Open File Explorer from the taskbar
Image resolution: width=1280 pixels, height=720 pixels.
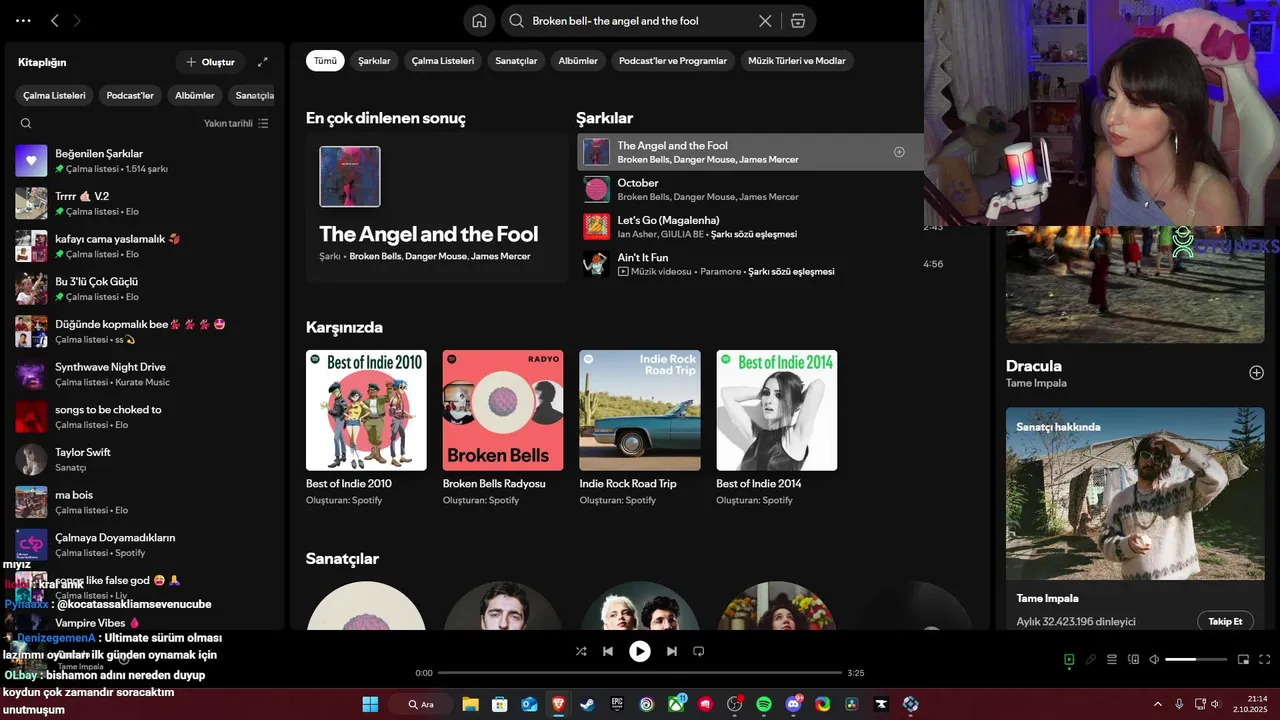[x=470, y=704]
